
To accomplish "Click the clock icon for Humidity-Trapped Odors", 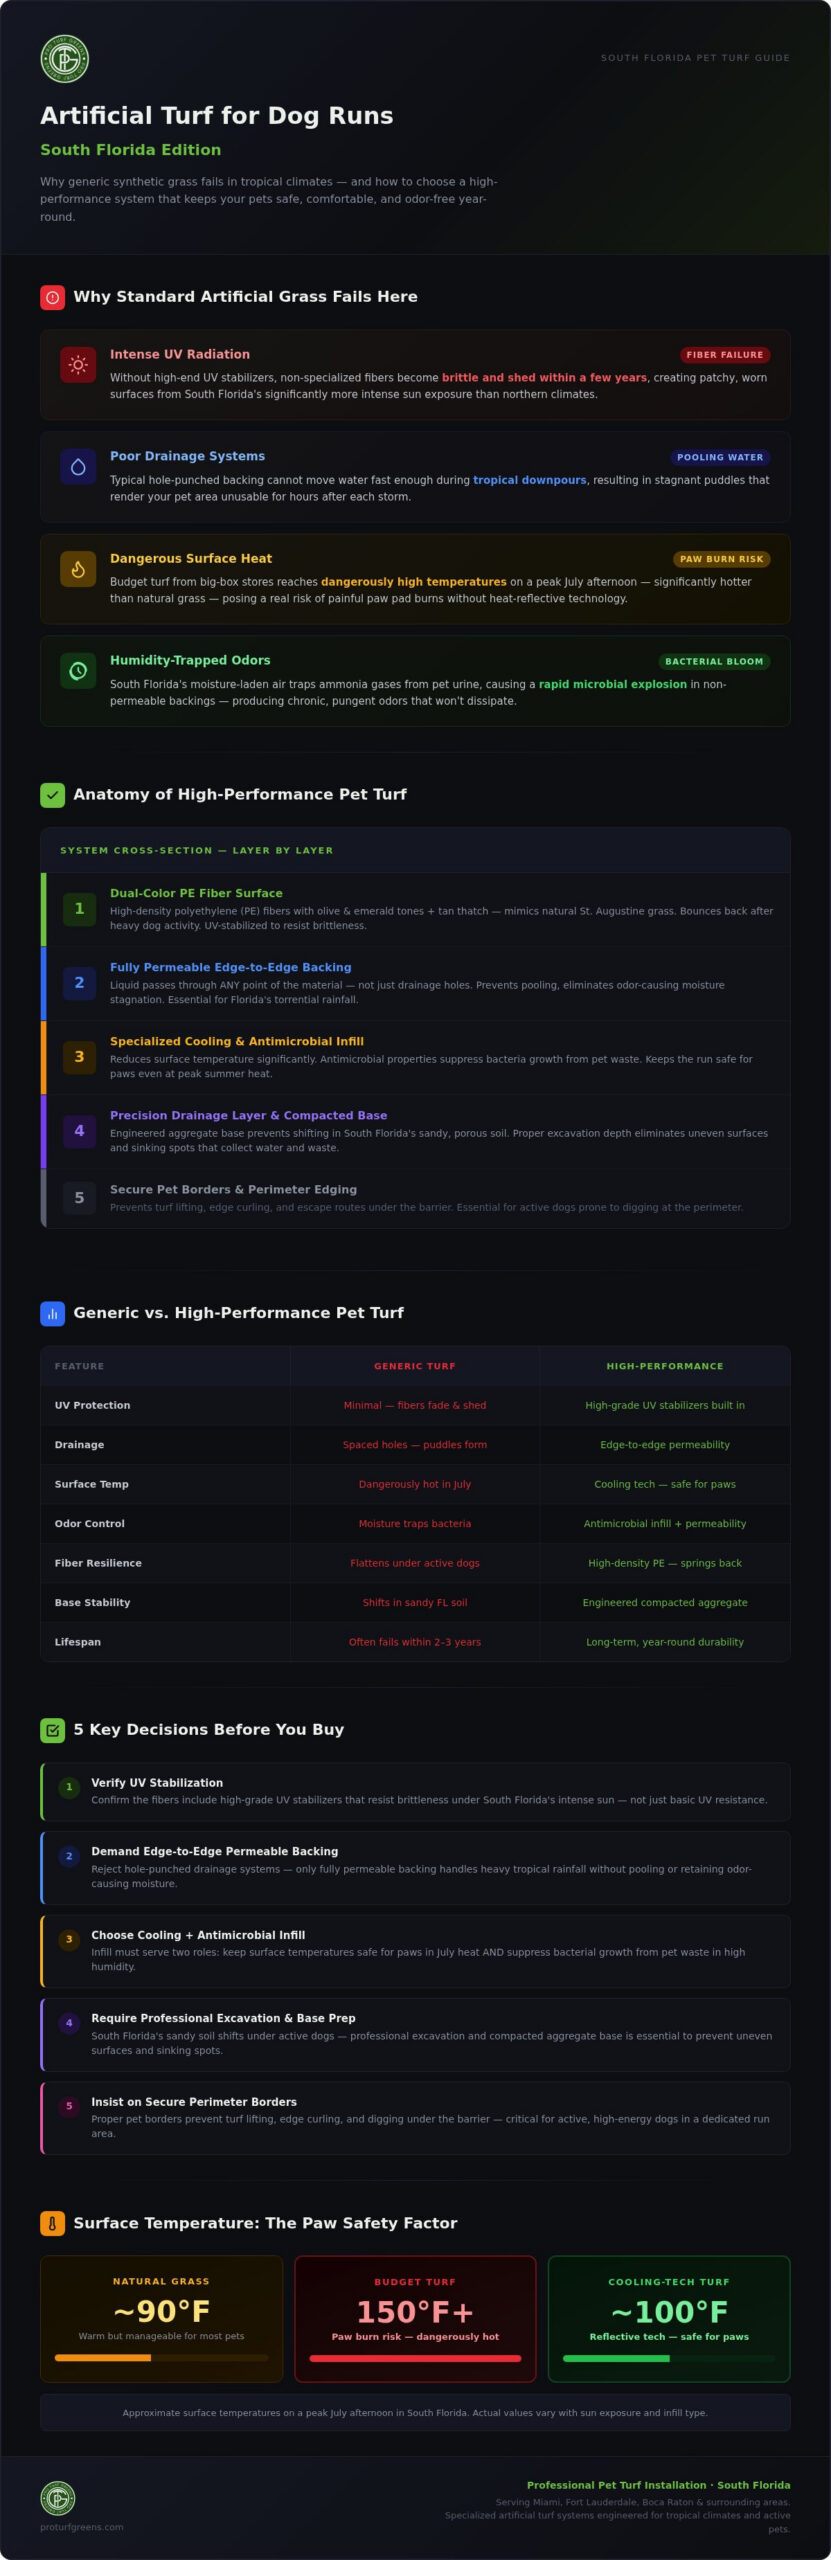I will [78, 671].
